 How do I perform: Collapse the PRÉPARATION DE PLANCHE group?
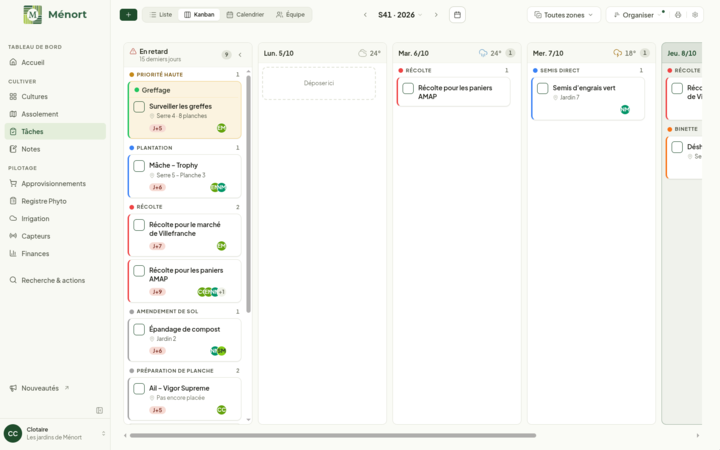(x=184, y=371)
